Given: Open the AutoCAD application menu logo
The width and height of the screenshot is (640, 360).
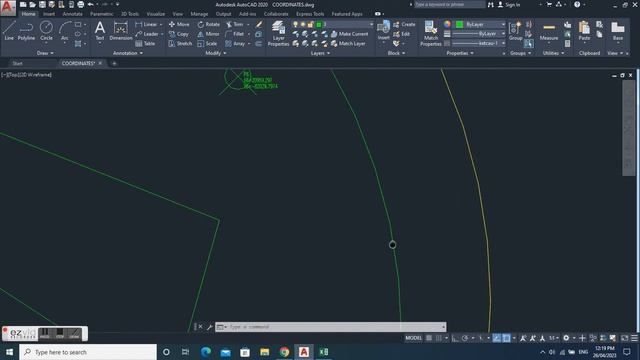Looking at the screenshot, I should pyautogui.click(x=8, y=8).
